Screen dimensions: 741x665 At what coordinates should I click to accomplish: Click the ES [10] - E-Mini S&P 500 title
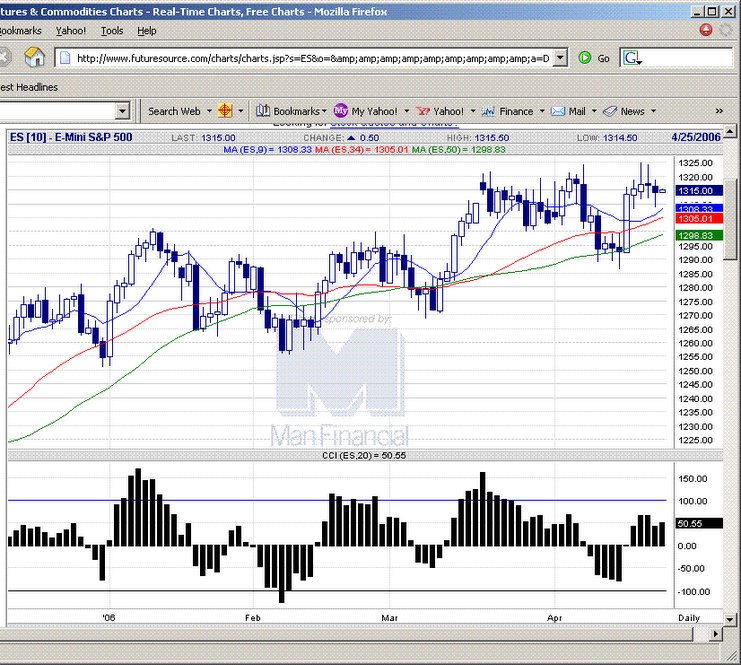pos(71,137)
